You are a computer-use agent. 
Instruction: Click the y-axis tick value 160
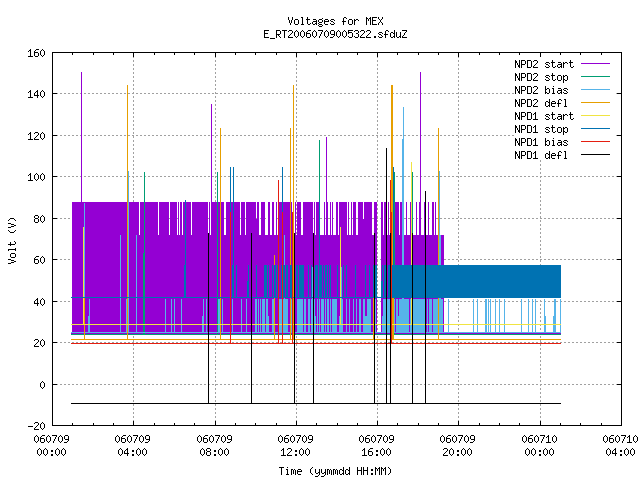point(36,53)
